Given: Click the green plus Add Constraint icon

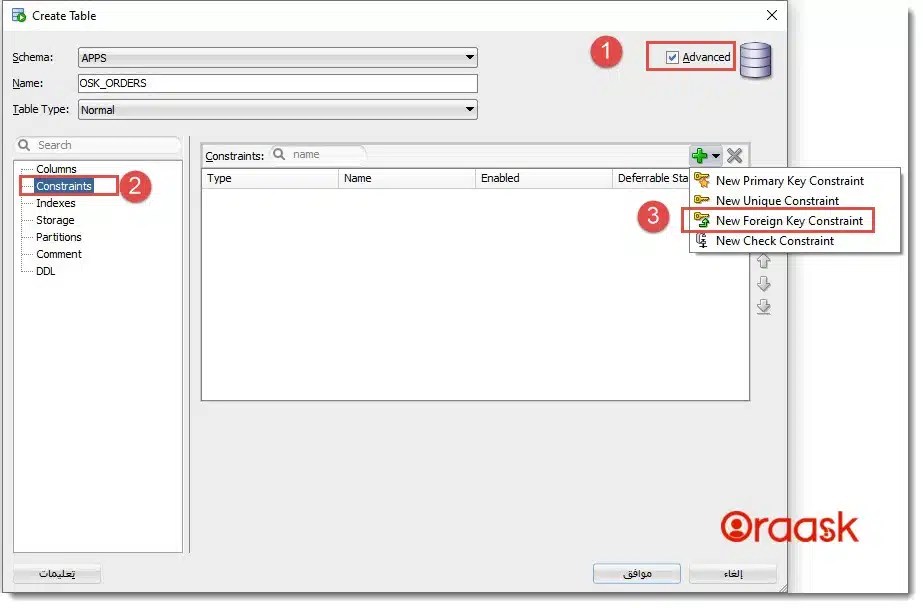Looking at the screenshot, I should click(699, 155).
